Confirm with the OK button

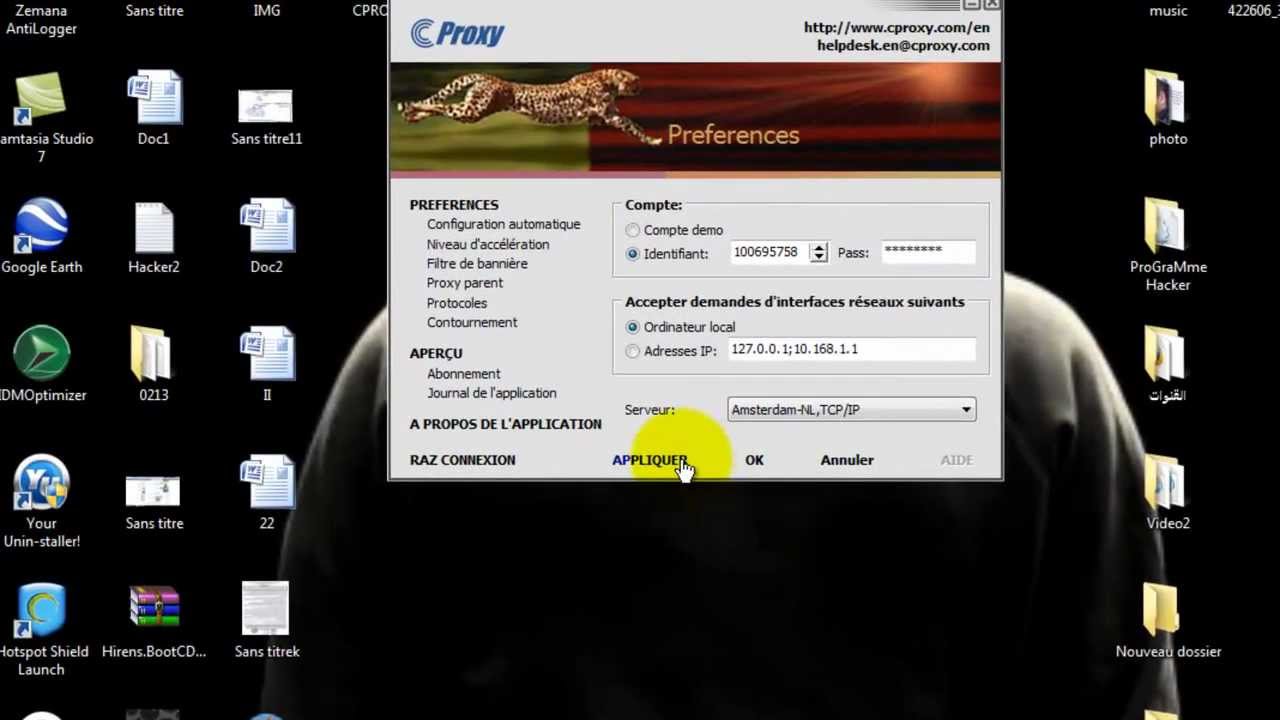754,460
